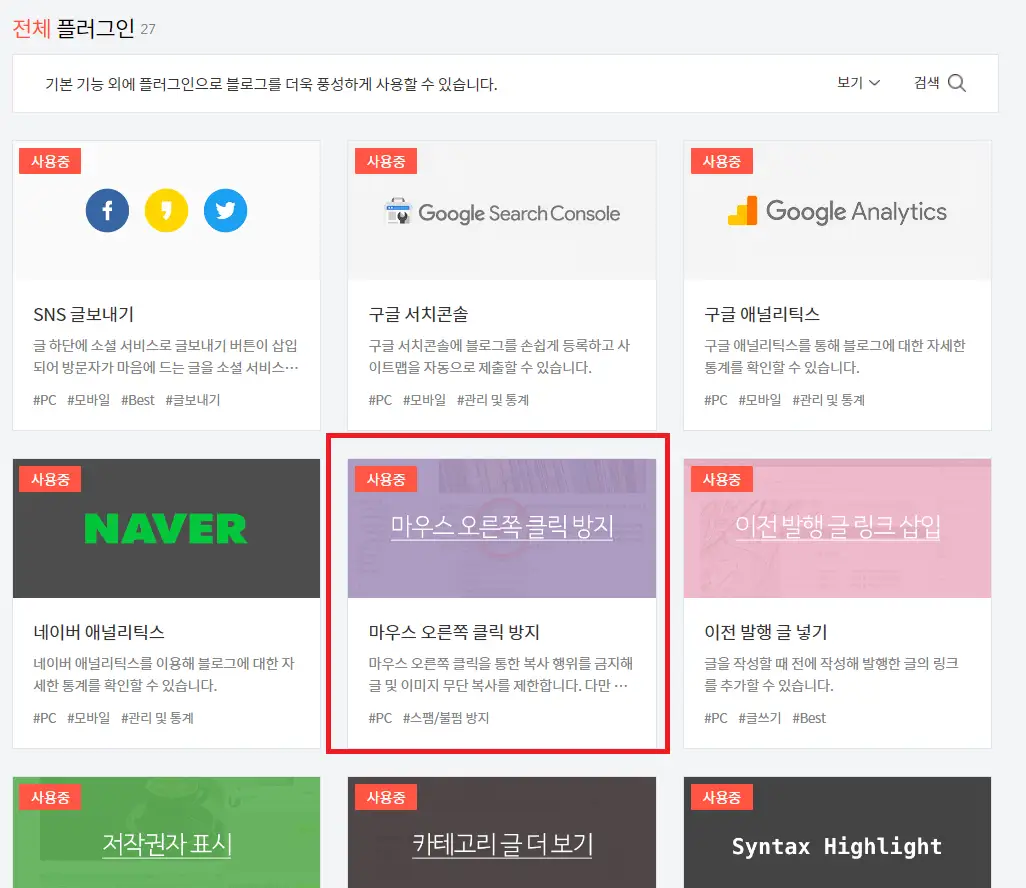Click #PC tag under SNS 글보내기

44,400
